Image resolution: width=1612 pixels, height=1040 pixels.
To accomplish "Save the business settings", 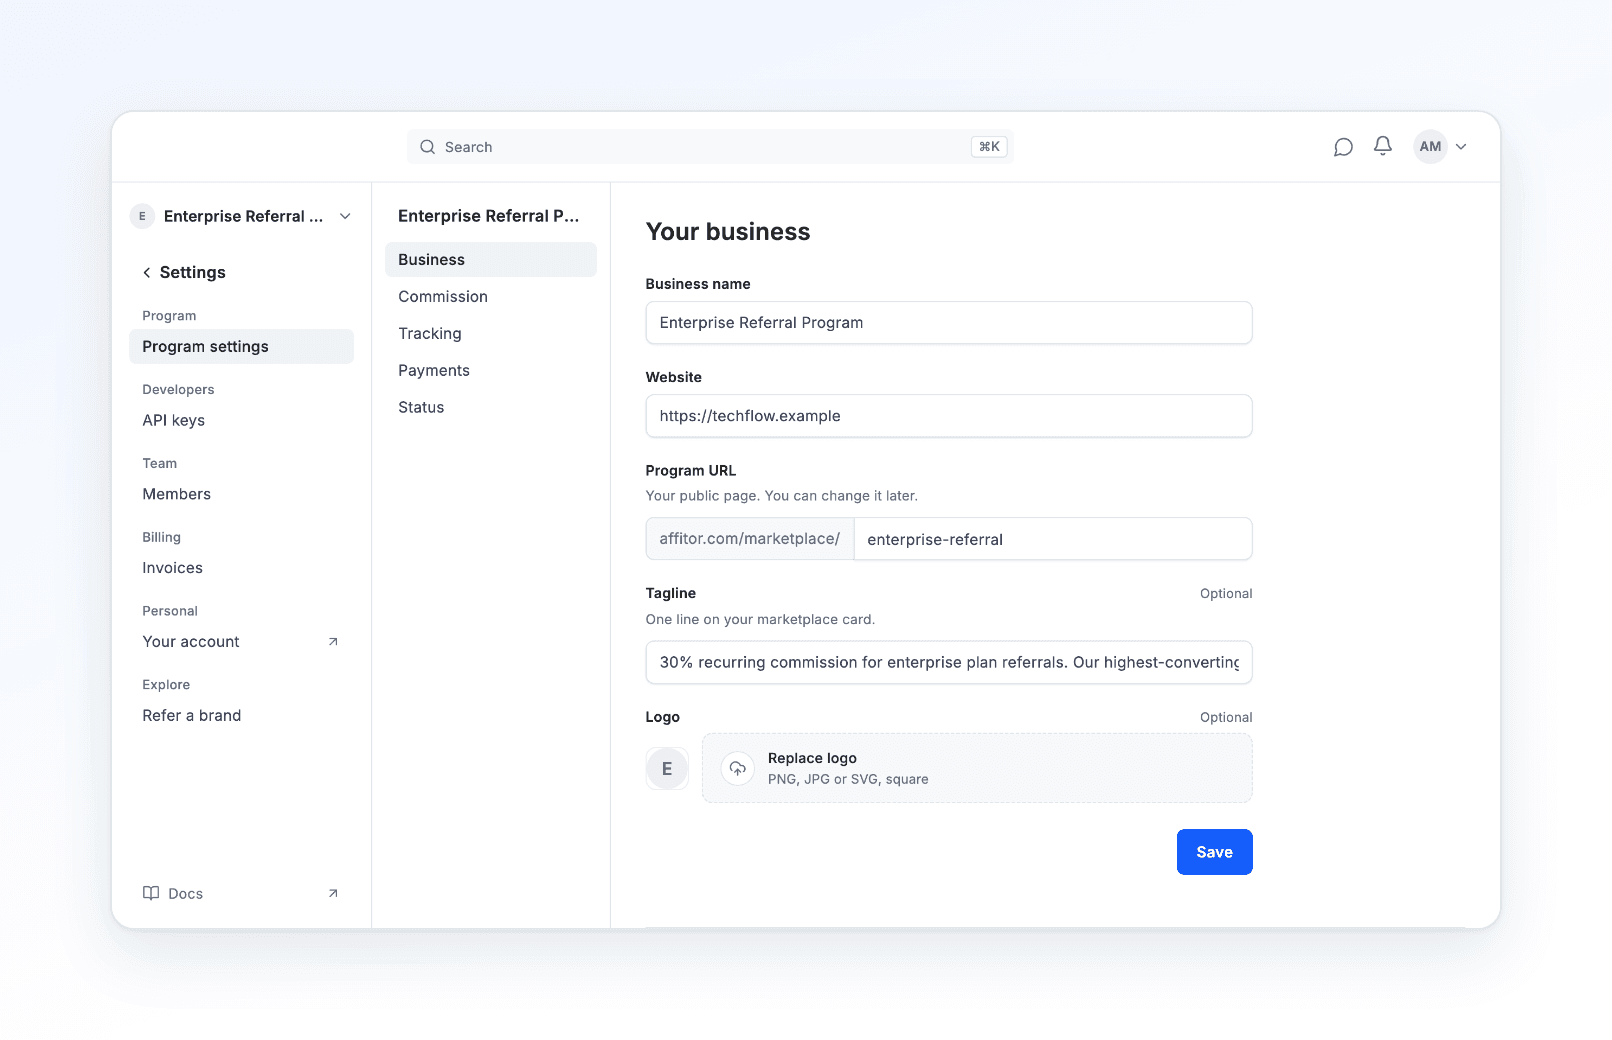I will tap(1215, 852).
